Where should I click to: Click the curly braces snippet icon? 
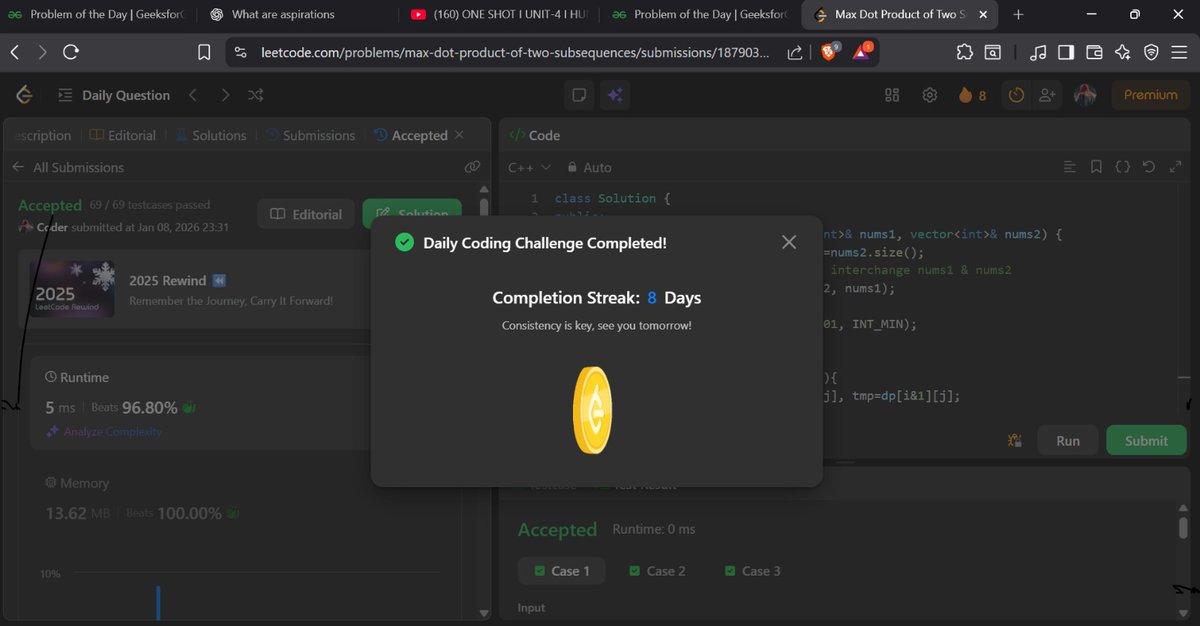(1122, 167)
